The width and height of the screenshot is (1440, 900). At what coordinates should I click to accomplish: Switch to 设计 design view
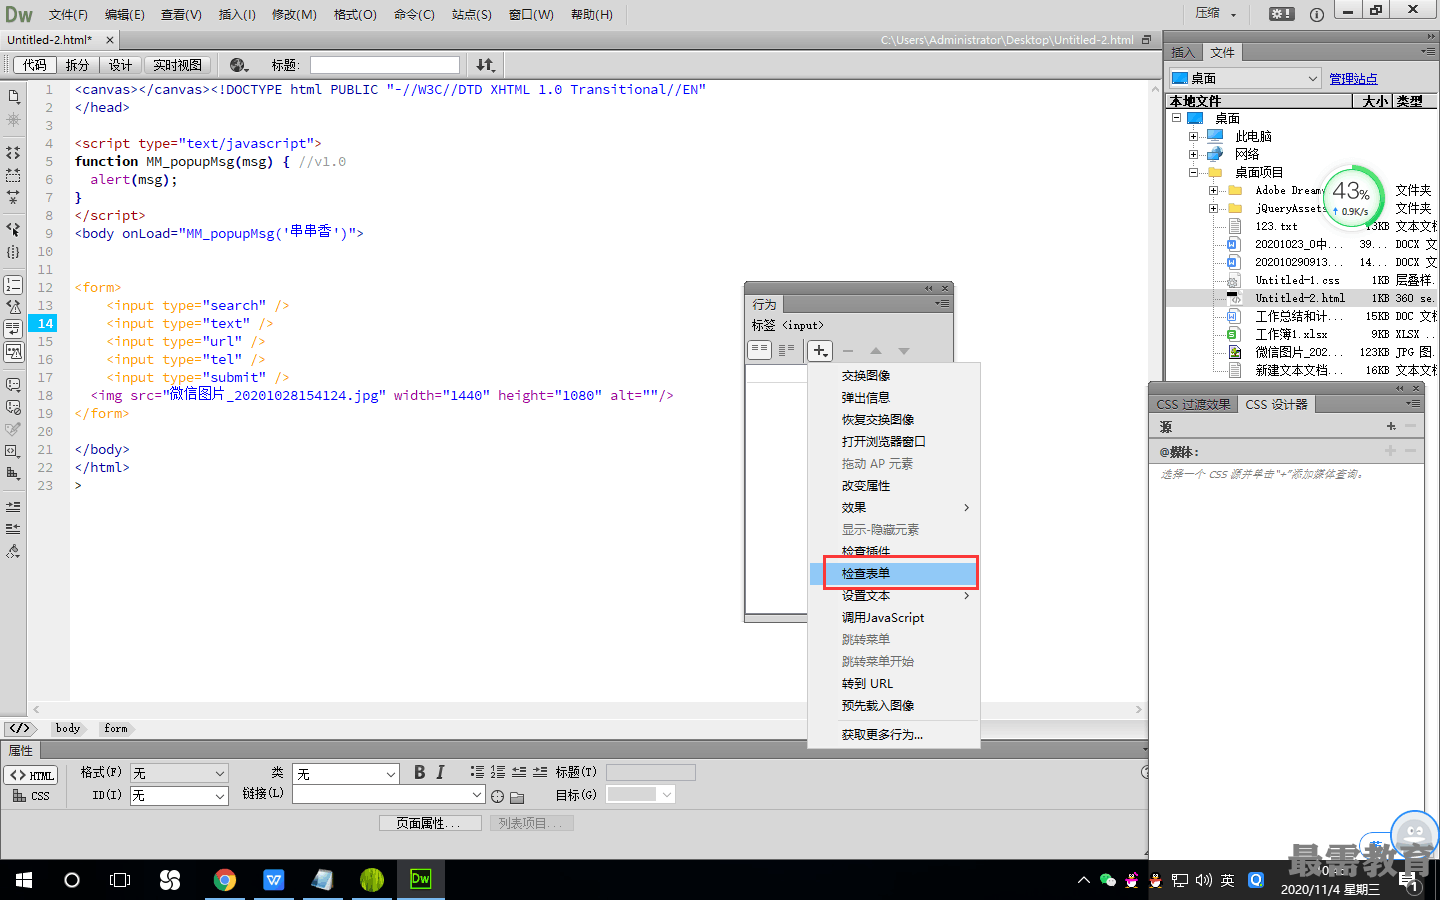(121, 65)
